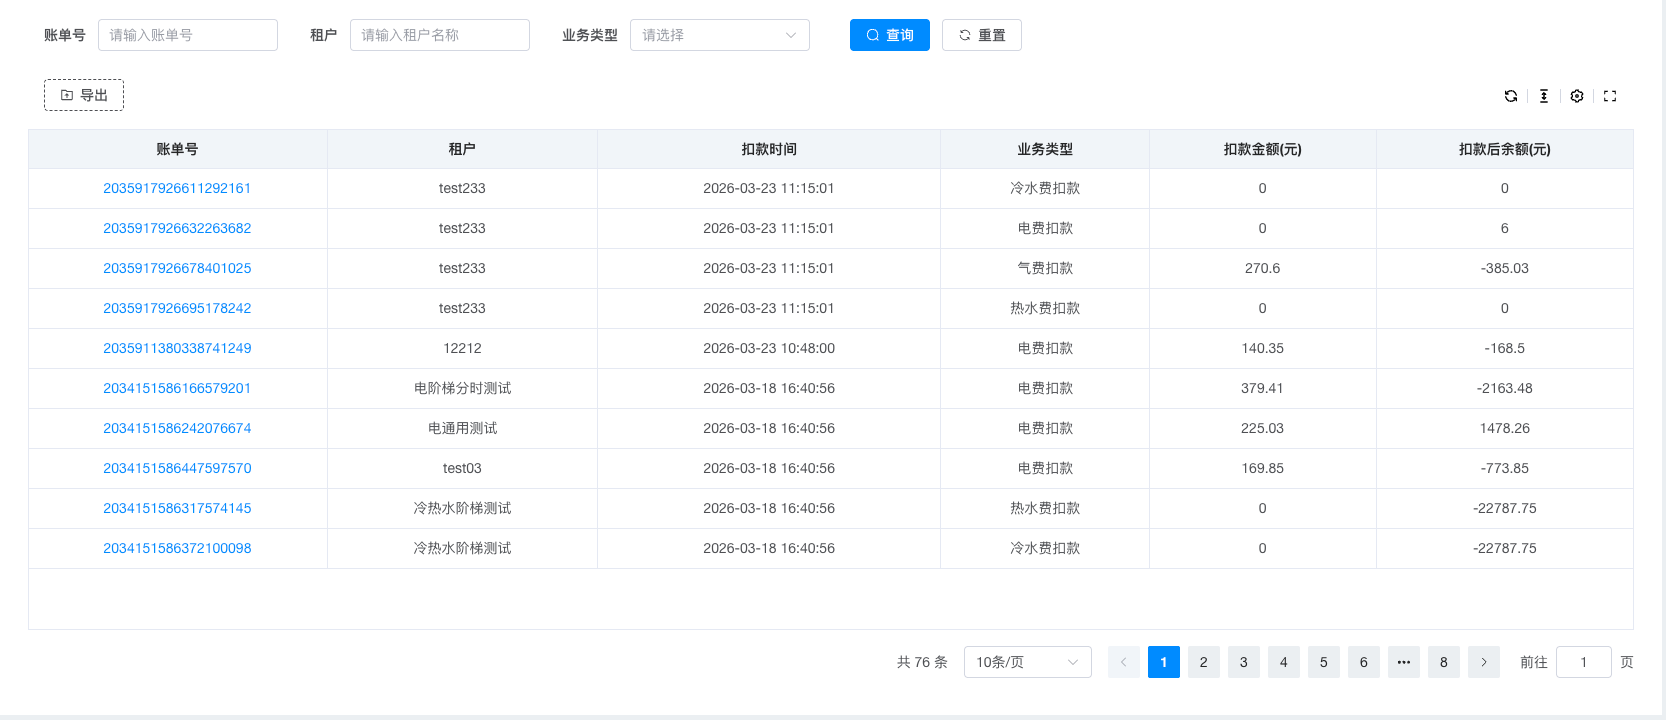Toggle fullscreen table icon
The height and width of the screenshot is (720, 1666).
1610,96
